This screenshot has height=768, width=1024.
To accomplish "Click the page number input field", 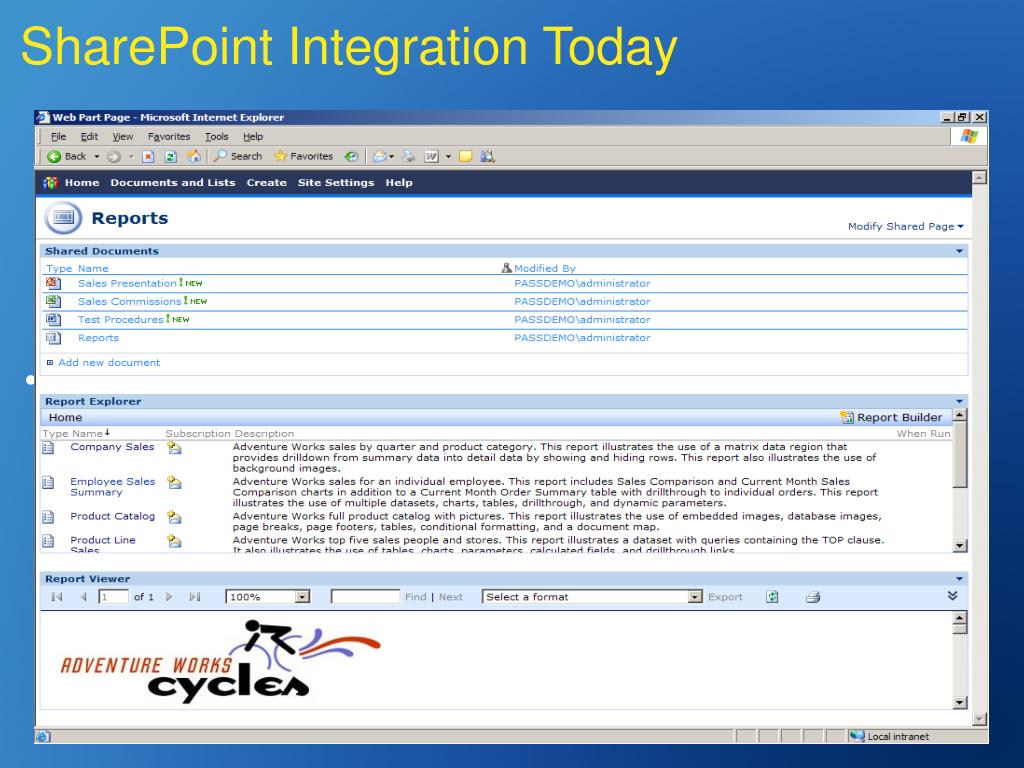I will 113,597.
